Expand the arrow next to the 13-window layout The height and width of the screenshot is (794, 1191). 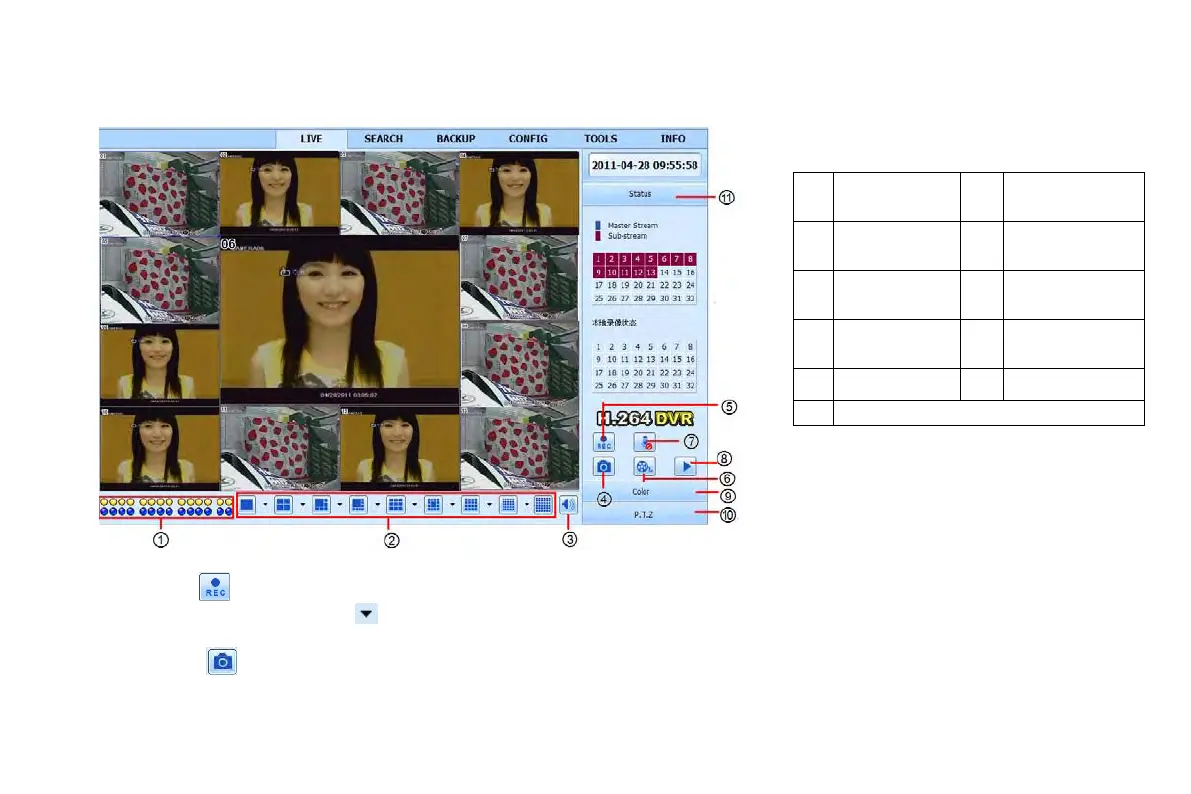(x=452, y=505)
